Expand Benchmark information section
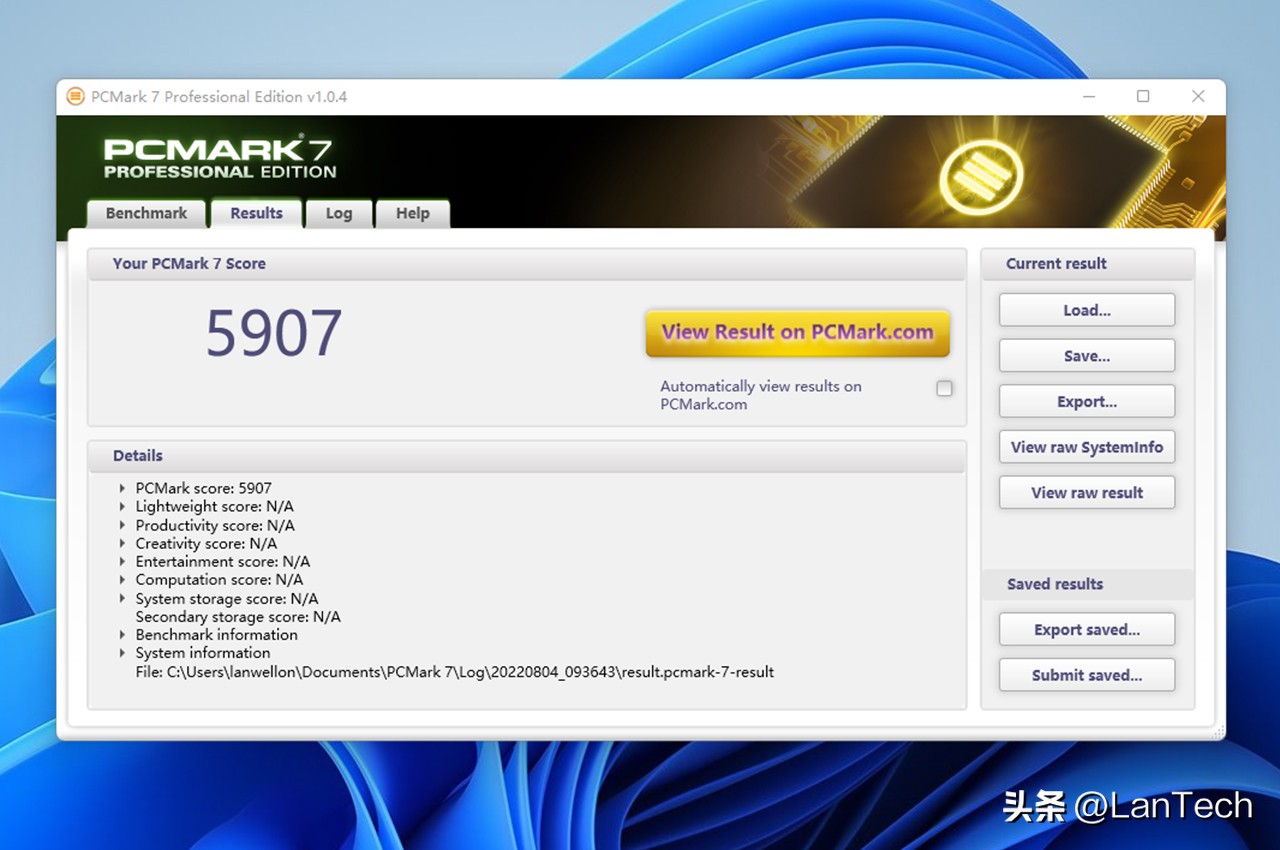Image resolution: width=1280 pixels, height=850 pixels. point(123,635)
